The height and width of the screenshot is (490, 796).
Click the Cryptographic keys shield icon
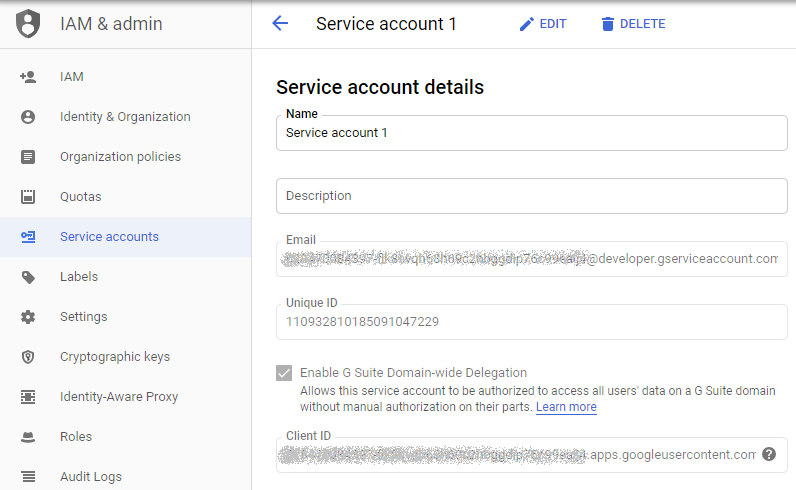point(28,357)
